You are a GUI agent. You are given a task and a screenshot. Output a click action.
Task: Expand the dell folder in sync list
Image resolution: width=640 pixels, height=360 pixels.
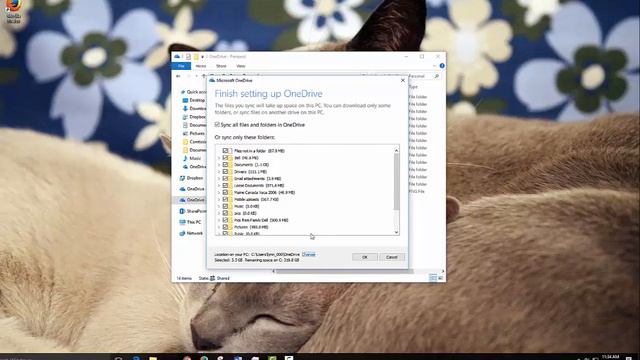click(219, 158)
